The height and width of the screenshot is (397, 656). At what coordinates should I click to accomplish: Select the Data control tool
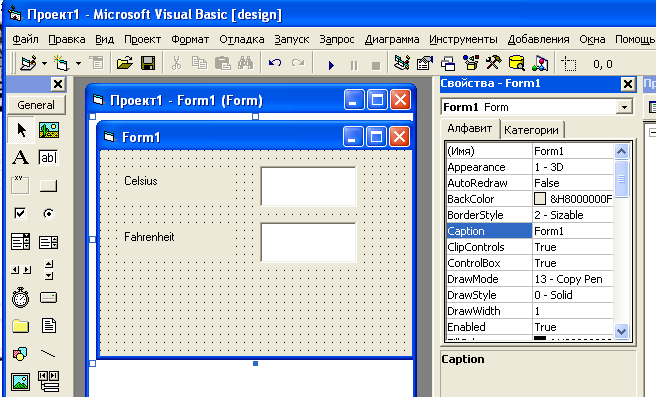tap(49, 382)
